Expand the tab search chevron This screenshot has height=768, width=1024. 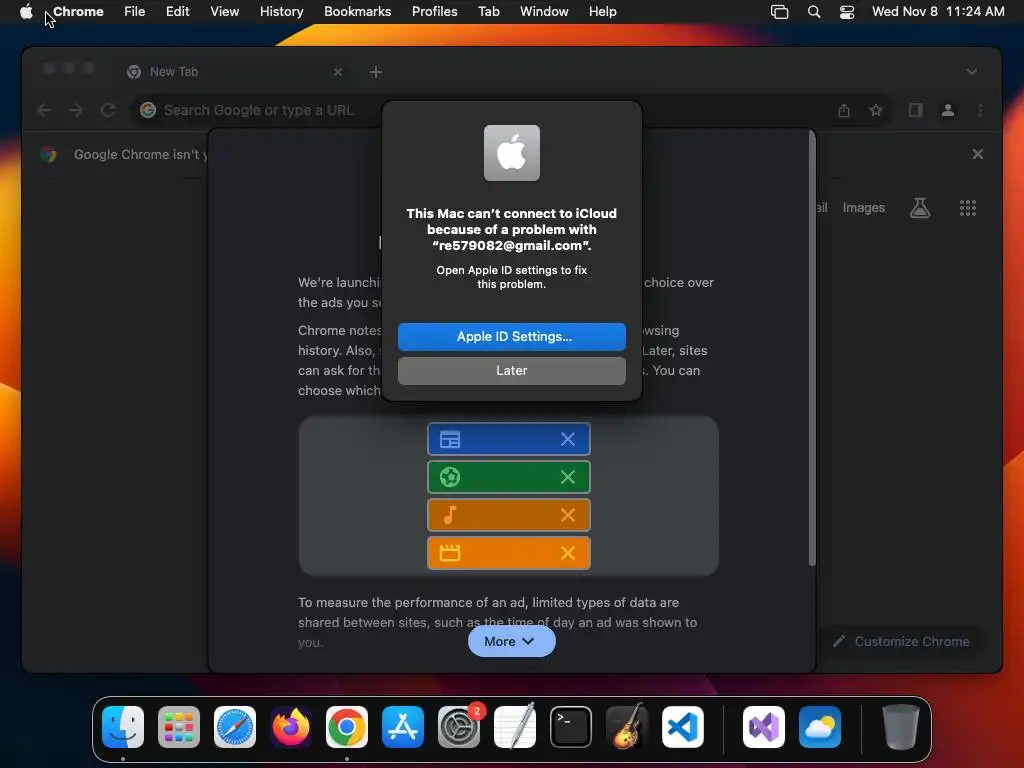coord(972,72)
